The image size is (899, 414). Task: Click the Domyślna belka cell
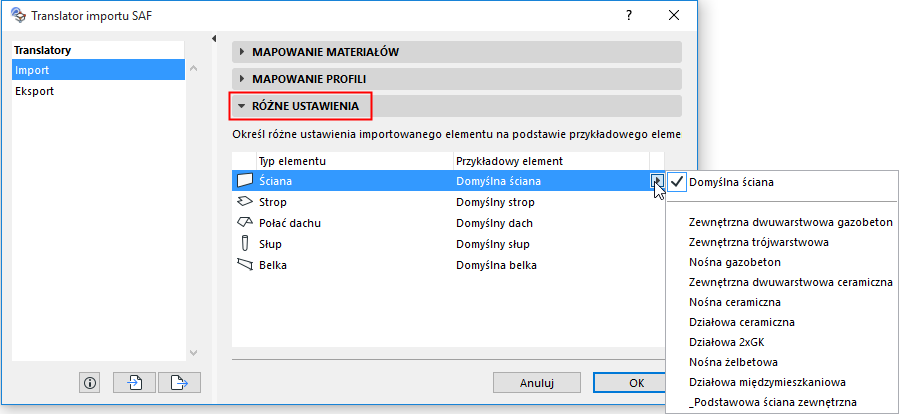coord(496,265)
